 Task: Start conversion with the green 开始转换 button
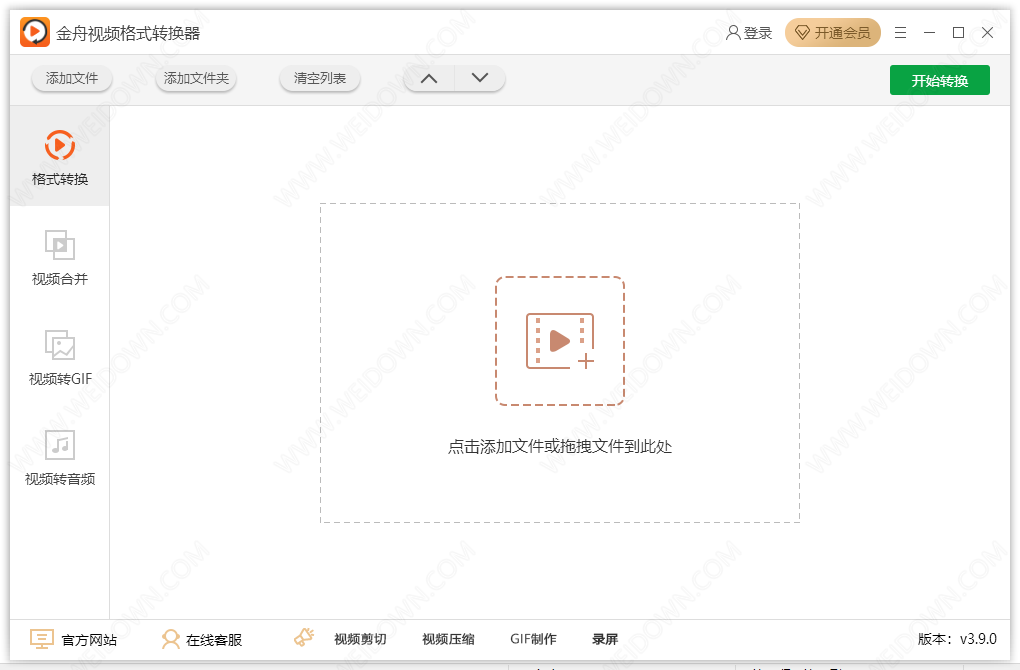coord(939,80)
